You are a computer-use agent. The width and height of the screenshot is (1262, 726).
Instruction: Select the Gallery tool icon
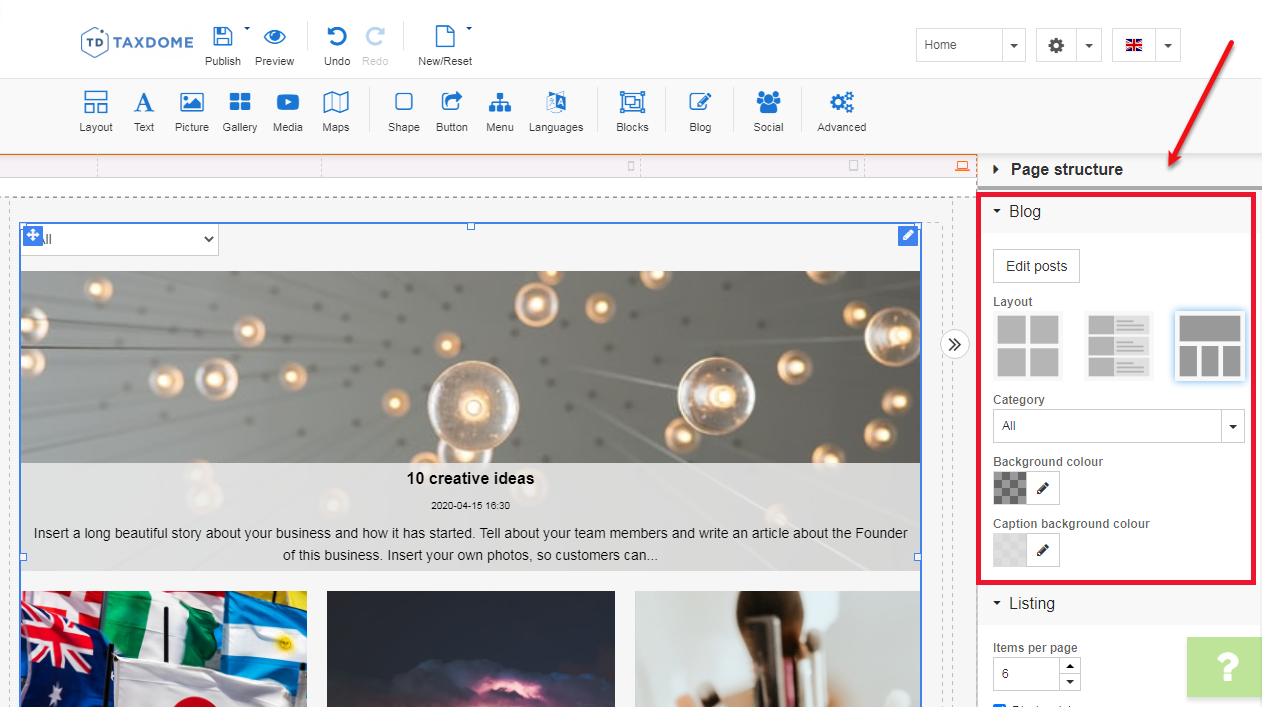pyautogui.click(x=240, y=102)
